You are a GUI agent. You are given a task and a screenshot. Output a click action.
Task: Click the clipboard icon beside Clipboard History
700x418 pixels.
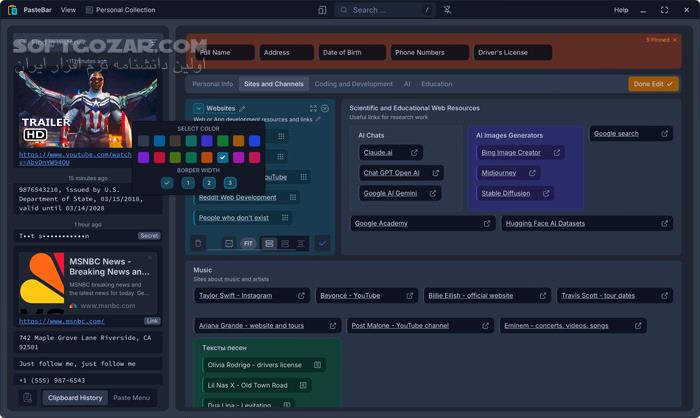tap(26, 398)
